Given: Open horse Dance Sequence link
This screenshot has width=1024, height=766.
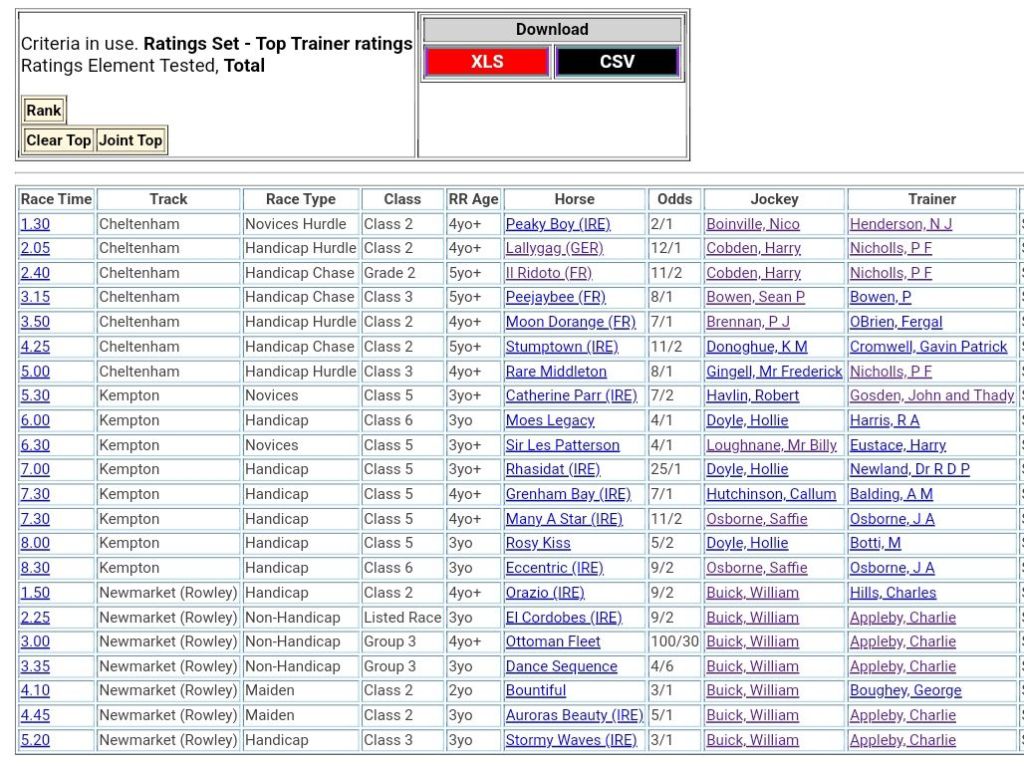Looking at the screenshot, I should [x=561, y=667].
